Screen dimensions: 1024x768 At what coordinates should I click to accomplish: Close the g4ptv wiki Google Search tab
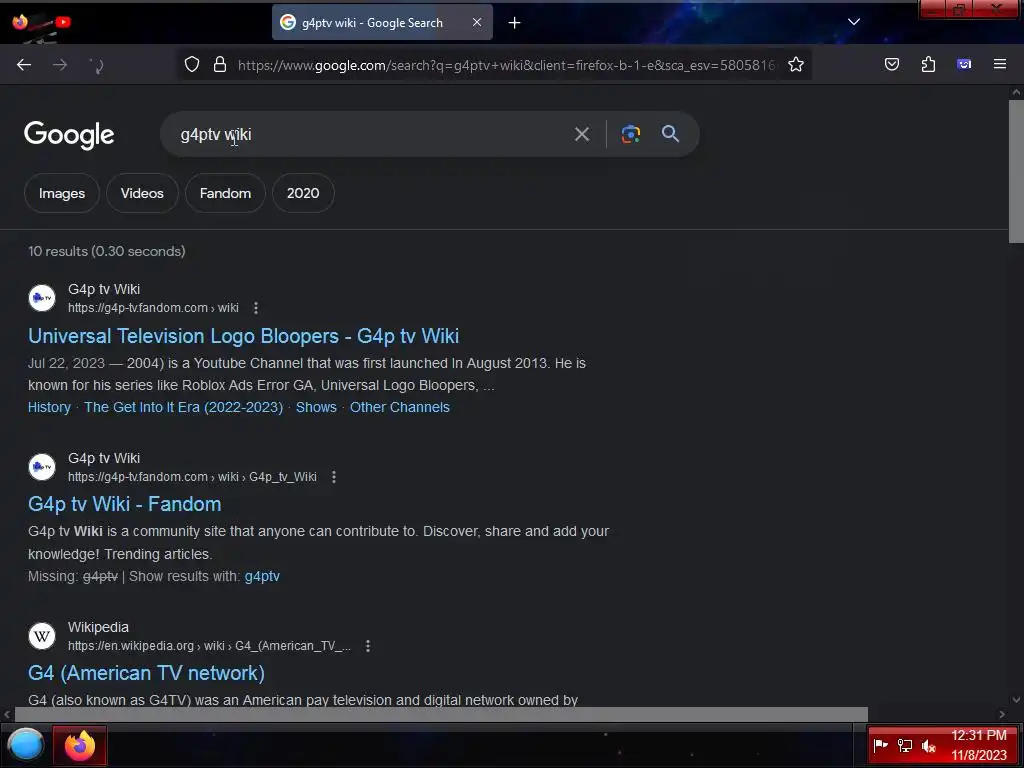pos(477,22)
